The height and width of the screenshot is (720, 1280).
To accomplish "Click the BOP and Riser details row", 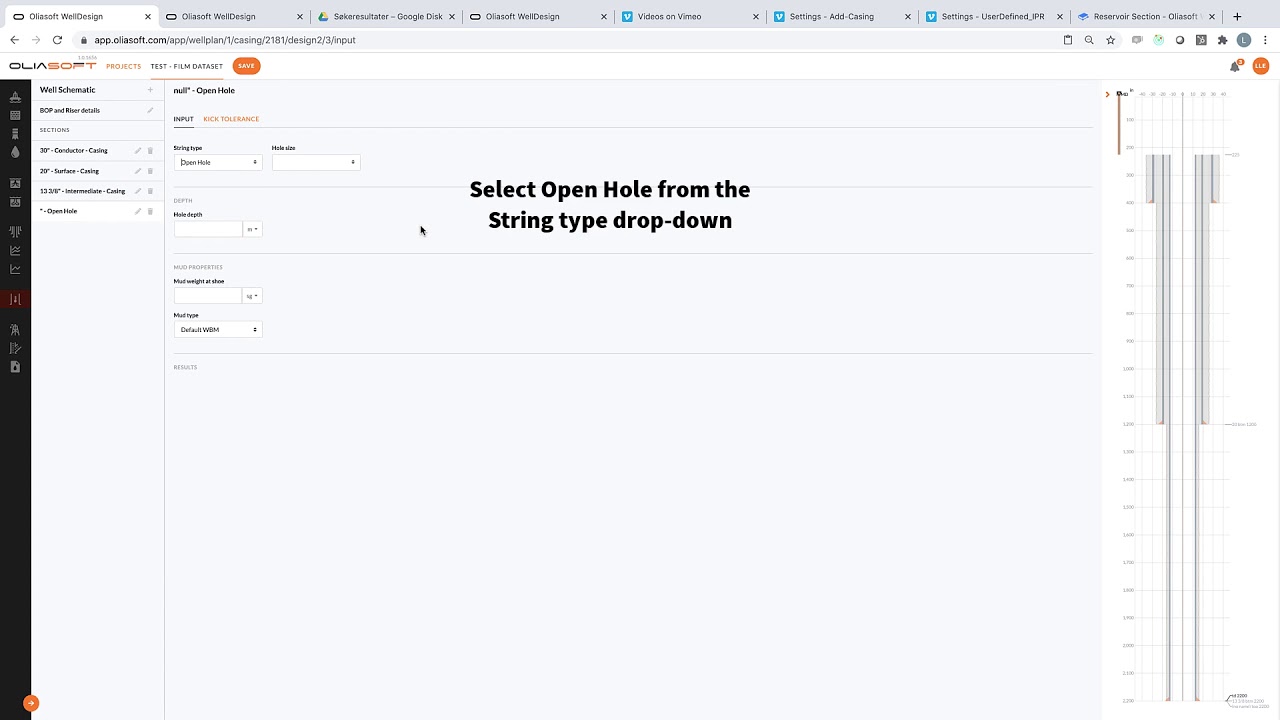I will (97, 110).
